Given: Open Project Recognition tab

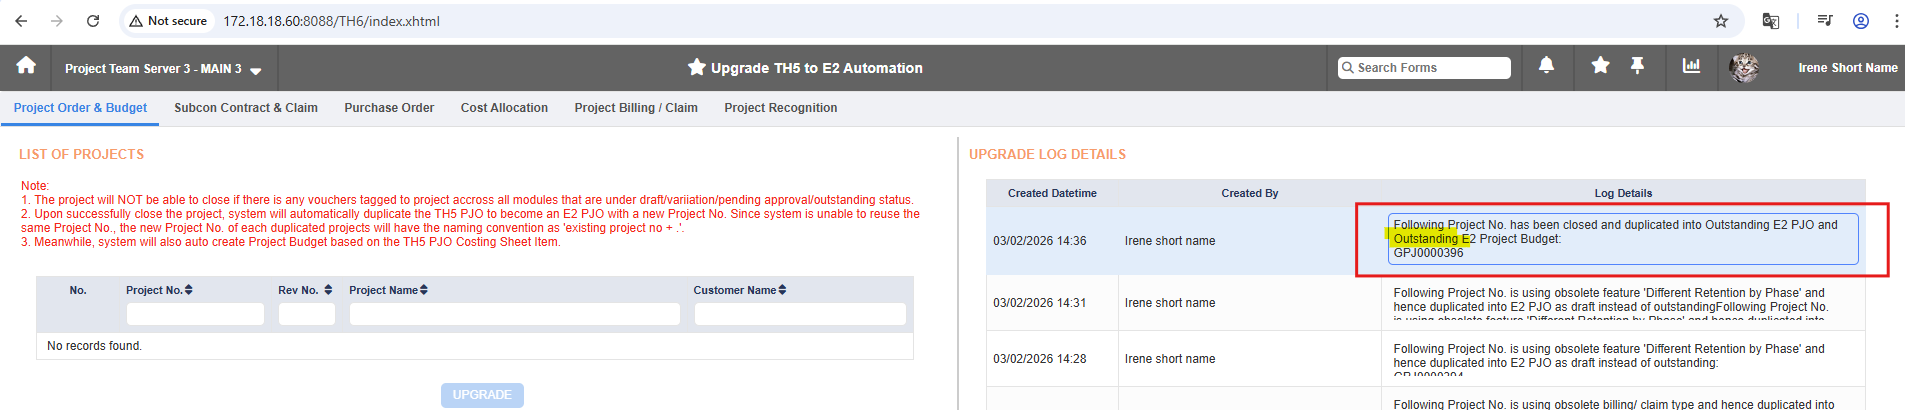Looking at the screenshot, I should [781, 108].
